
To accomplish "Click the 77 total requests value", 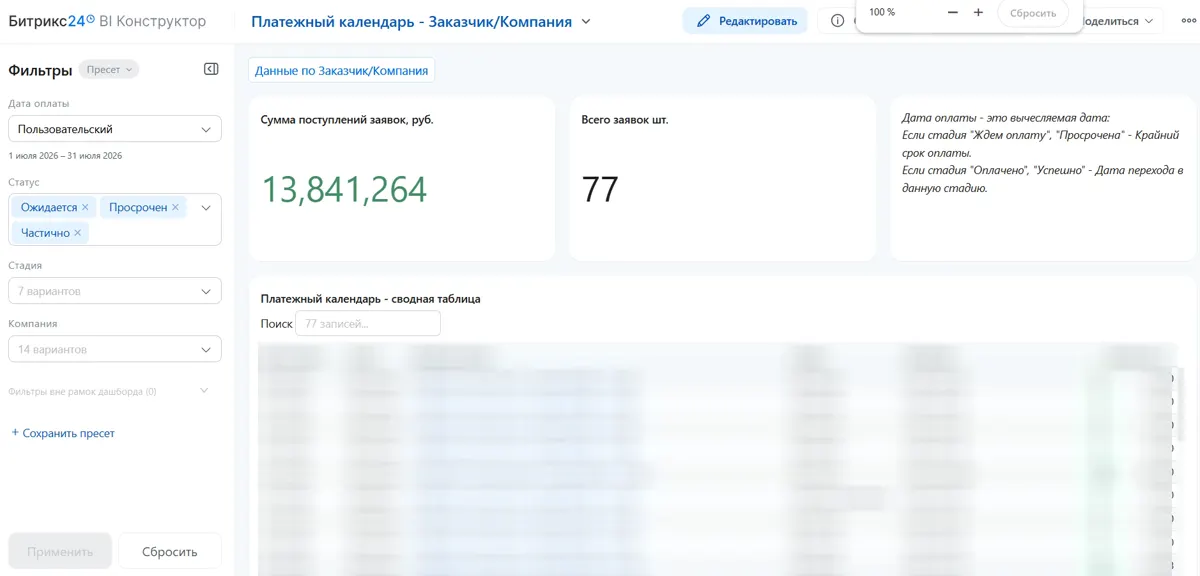I will coord(600,189).
